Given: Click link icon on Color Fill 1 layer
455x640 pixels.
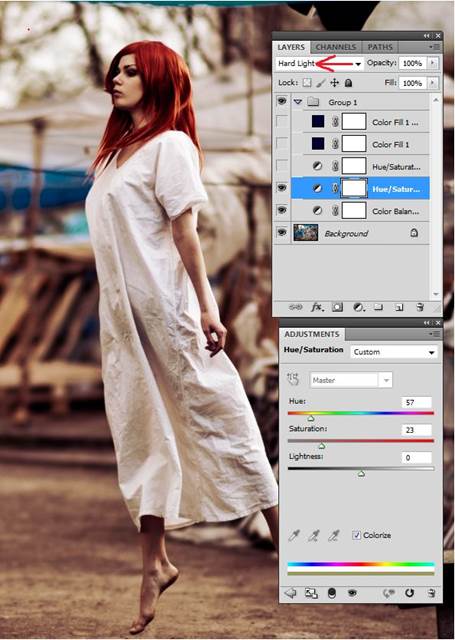Looking at the screenshot, I should [x=335, y=144].
